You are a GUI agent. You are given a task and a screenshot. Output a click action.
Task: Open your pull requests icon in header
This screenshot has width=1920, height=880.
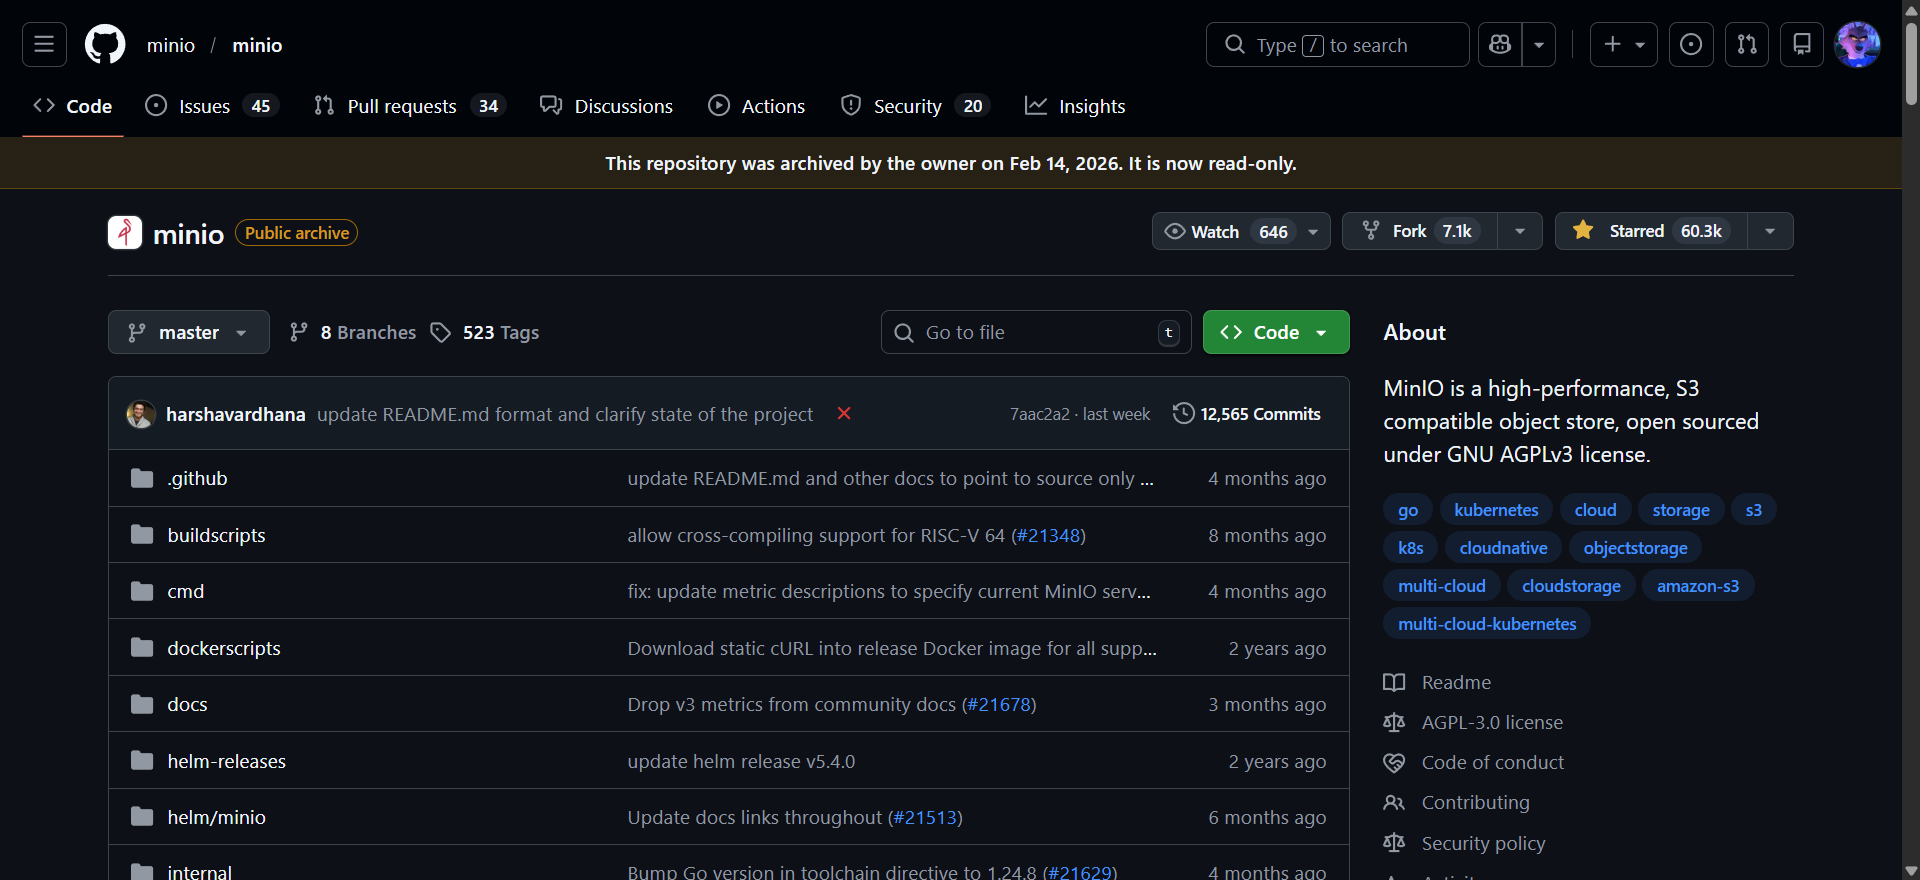point(1747,45)
